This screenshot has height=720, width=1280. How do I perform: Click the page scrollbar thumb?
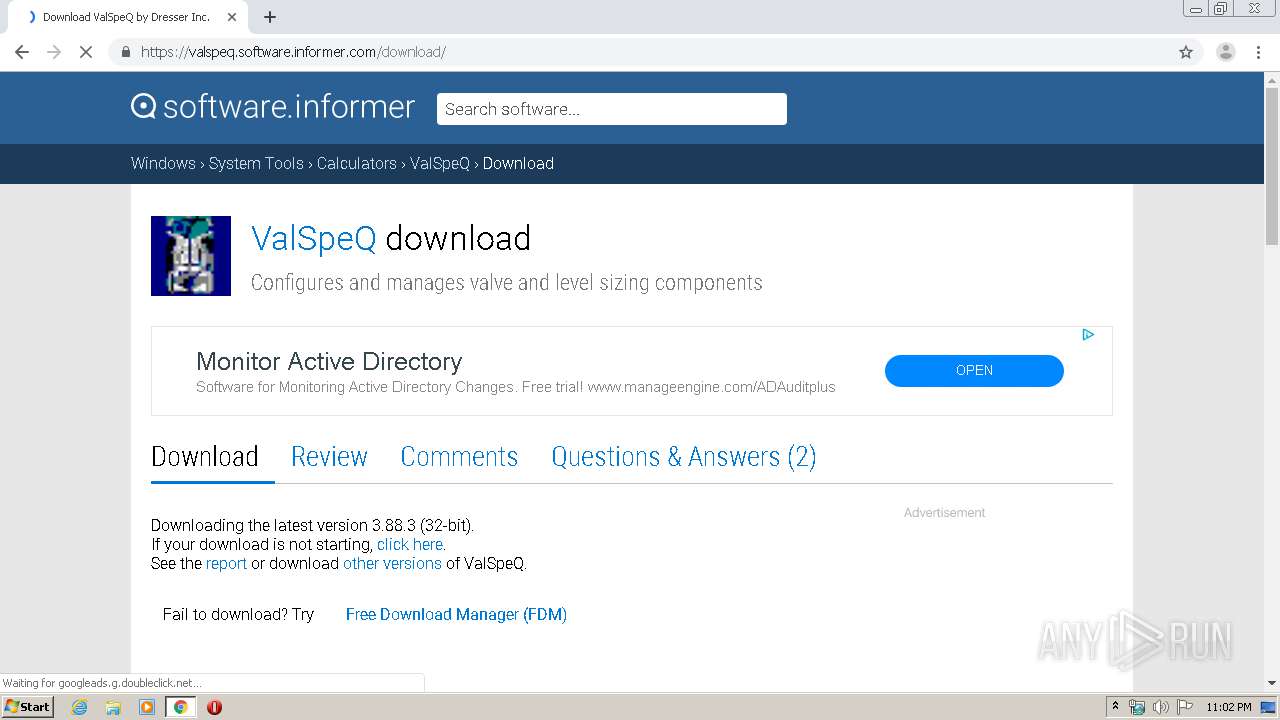point(1272,165)
